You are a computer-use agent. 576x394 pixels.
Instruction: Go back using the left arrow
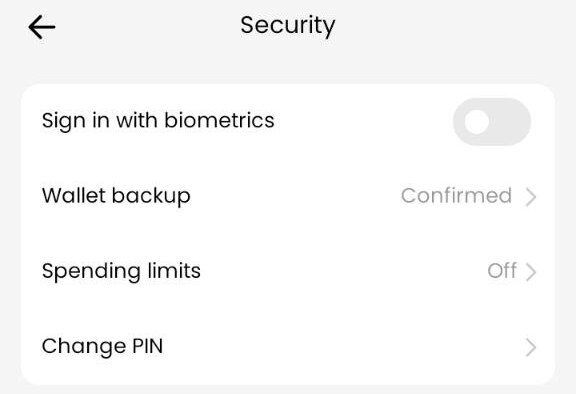tap(42, 27)
